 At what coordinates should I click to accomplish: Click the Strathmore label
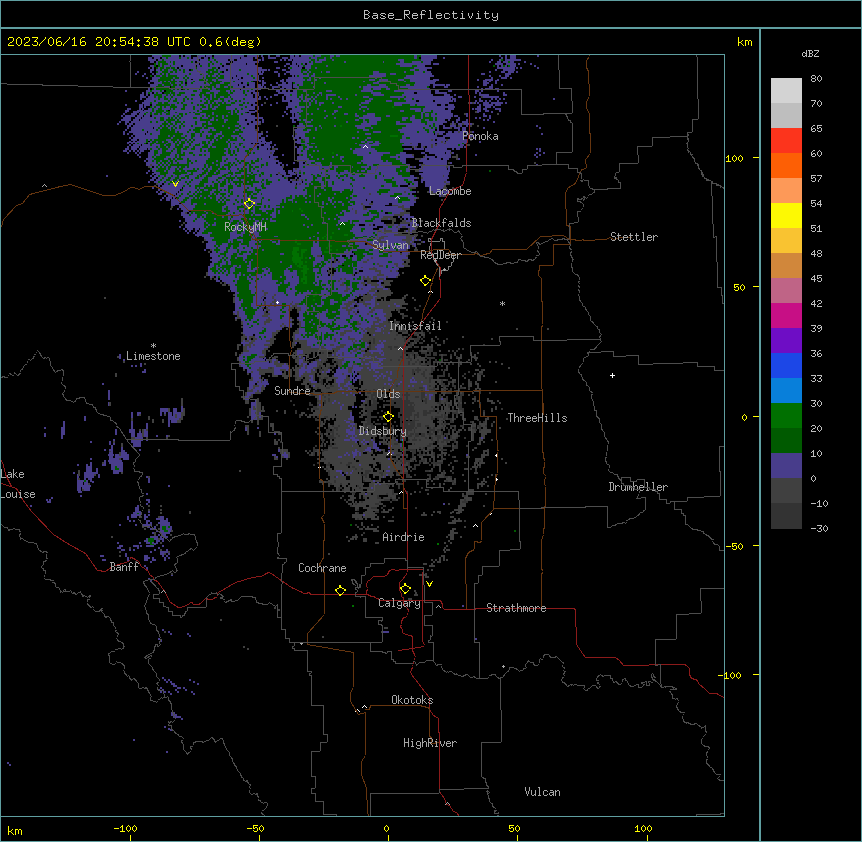pos(516,608)
